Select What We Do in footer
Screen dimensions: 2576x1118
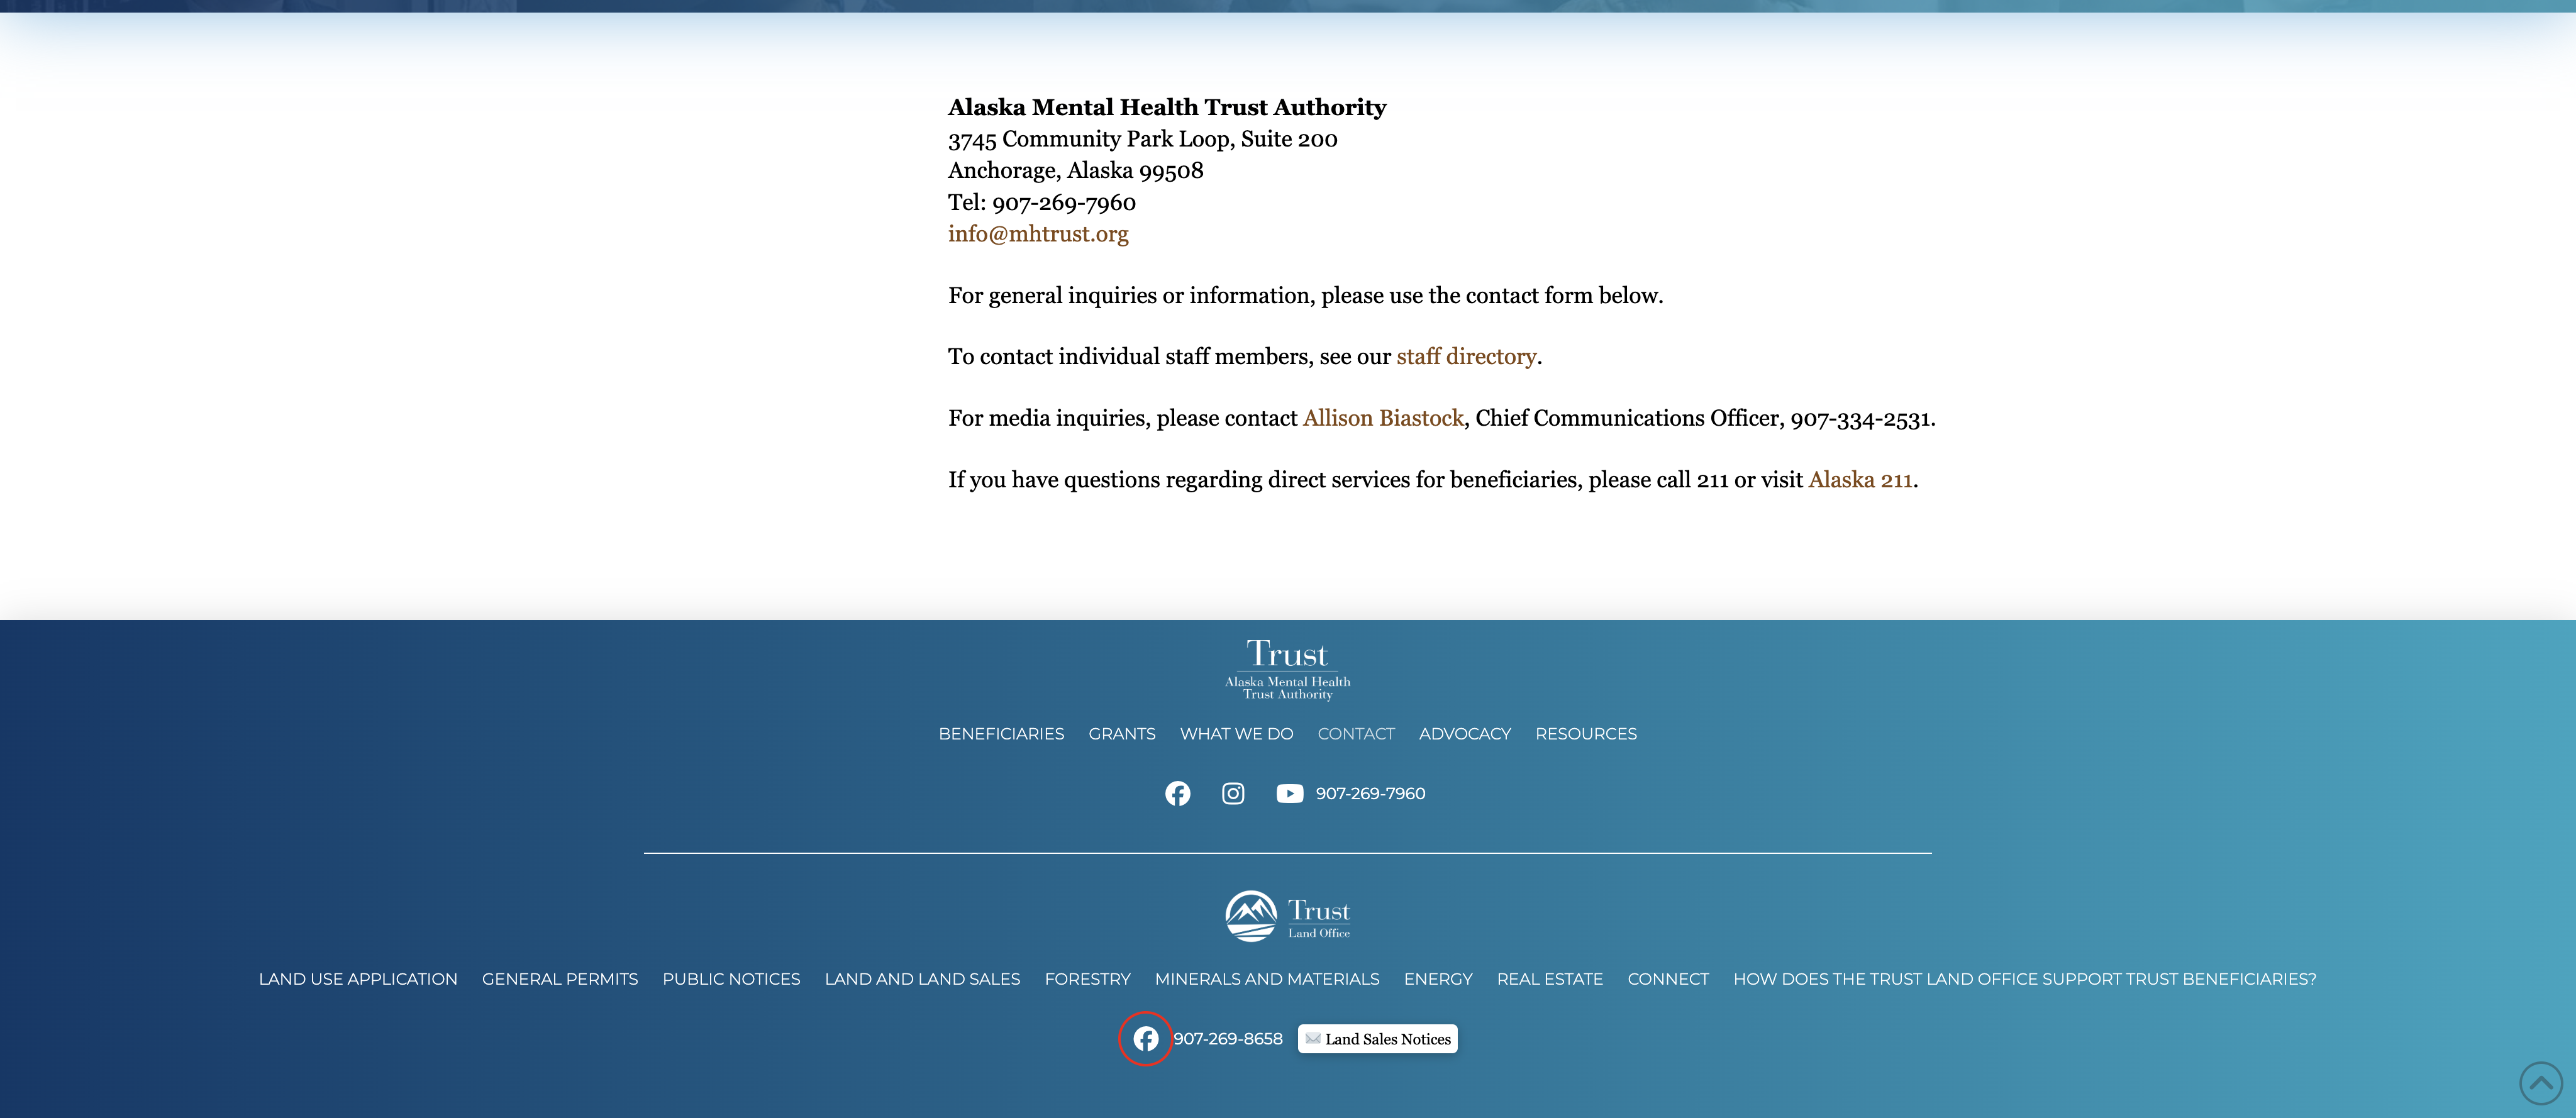tap(1236, 734)
